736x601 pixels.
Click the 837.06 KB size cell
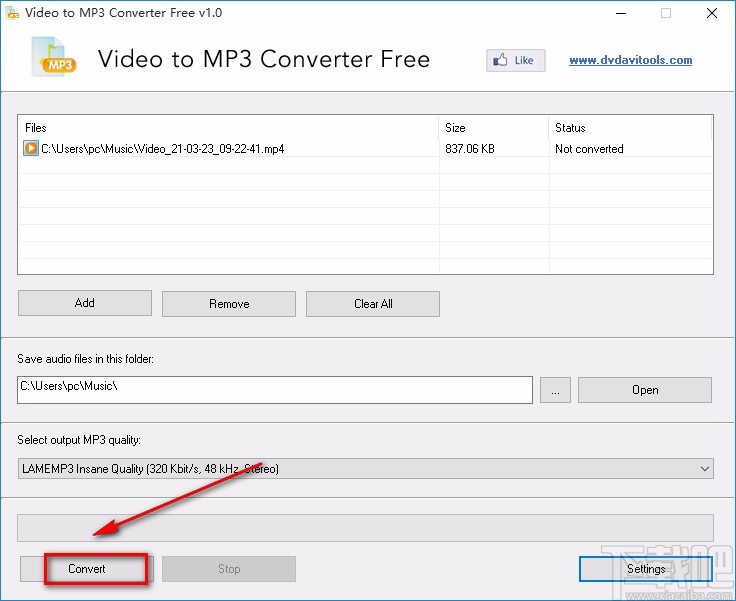470,149
